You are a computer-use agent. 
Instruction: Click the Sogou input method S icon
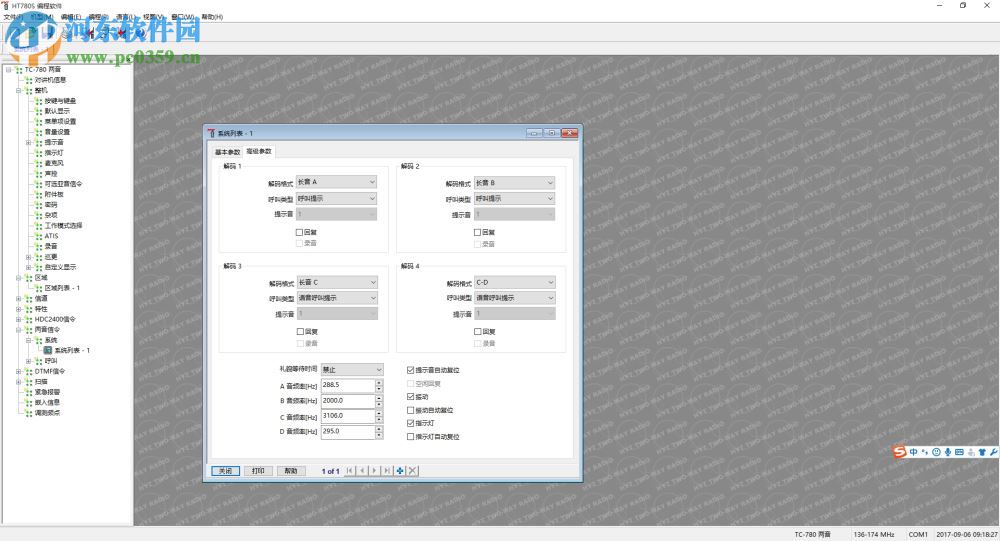point(899,452)
